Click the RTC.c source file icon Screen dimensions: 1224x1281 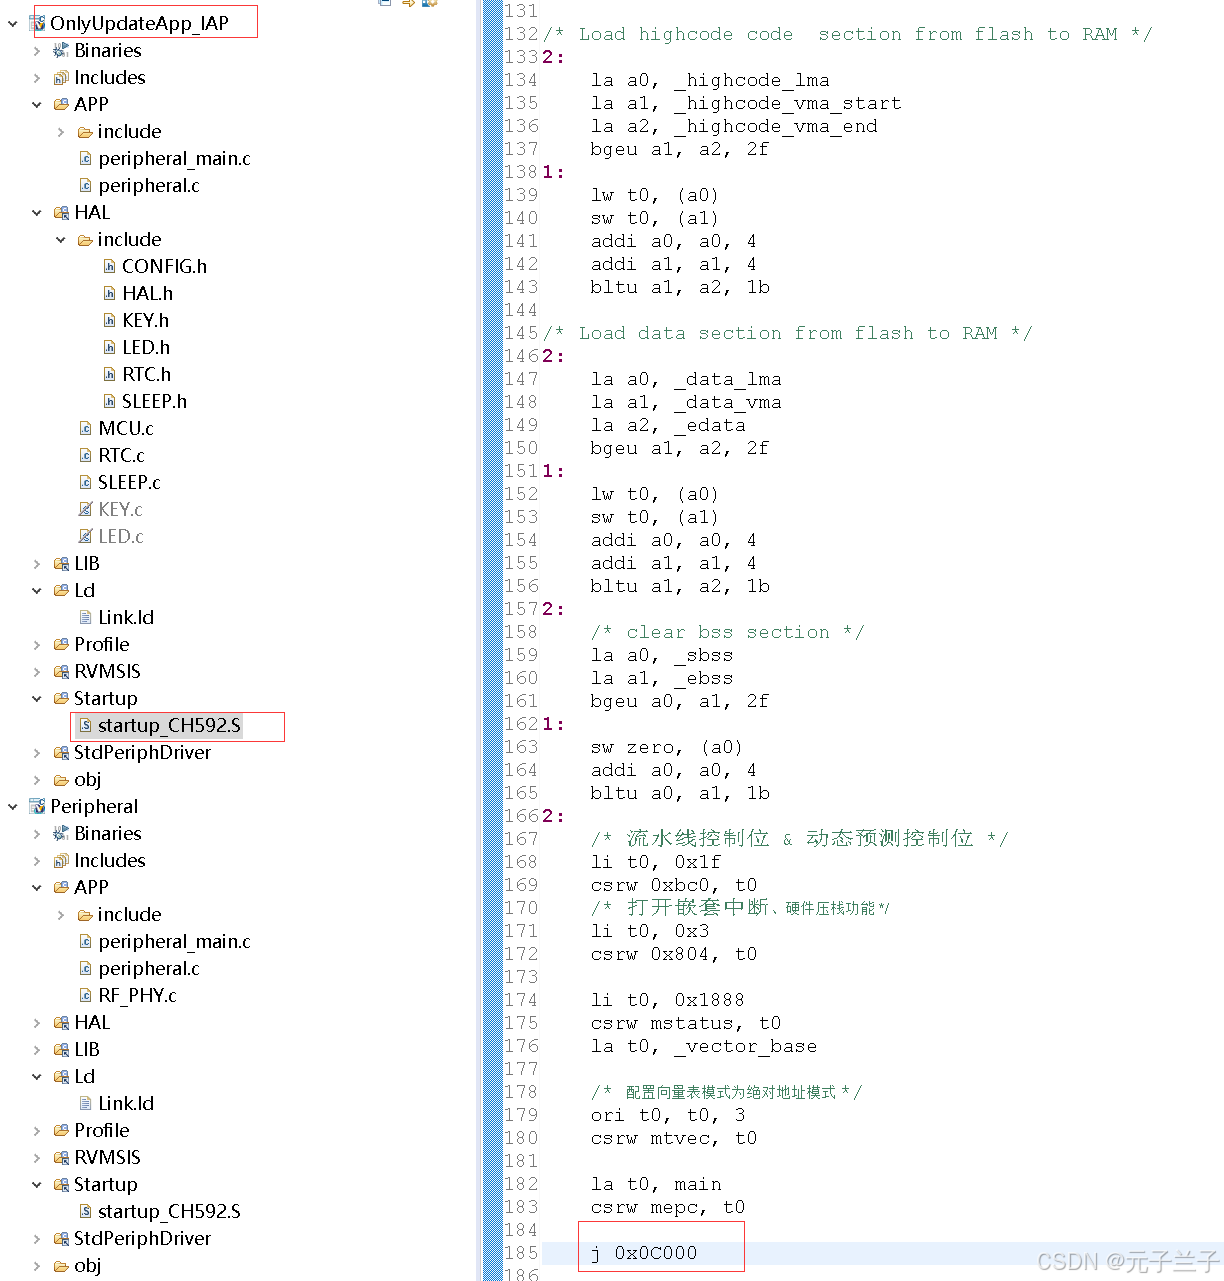point(86,455)
